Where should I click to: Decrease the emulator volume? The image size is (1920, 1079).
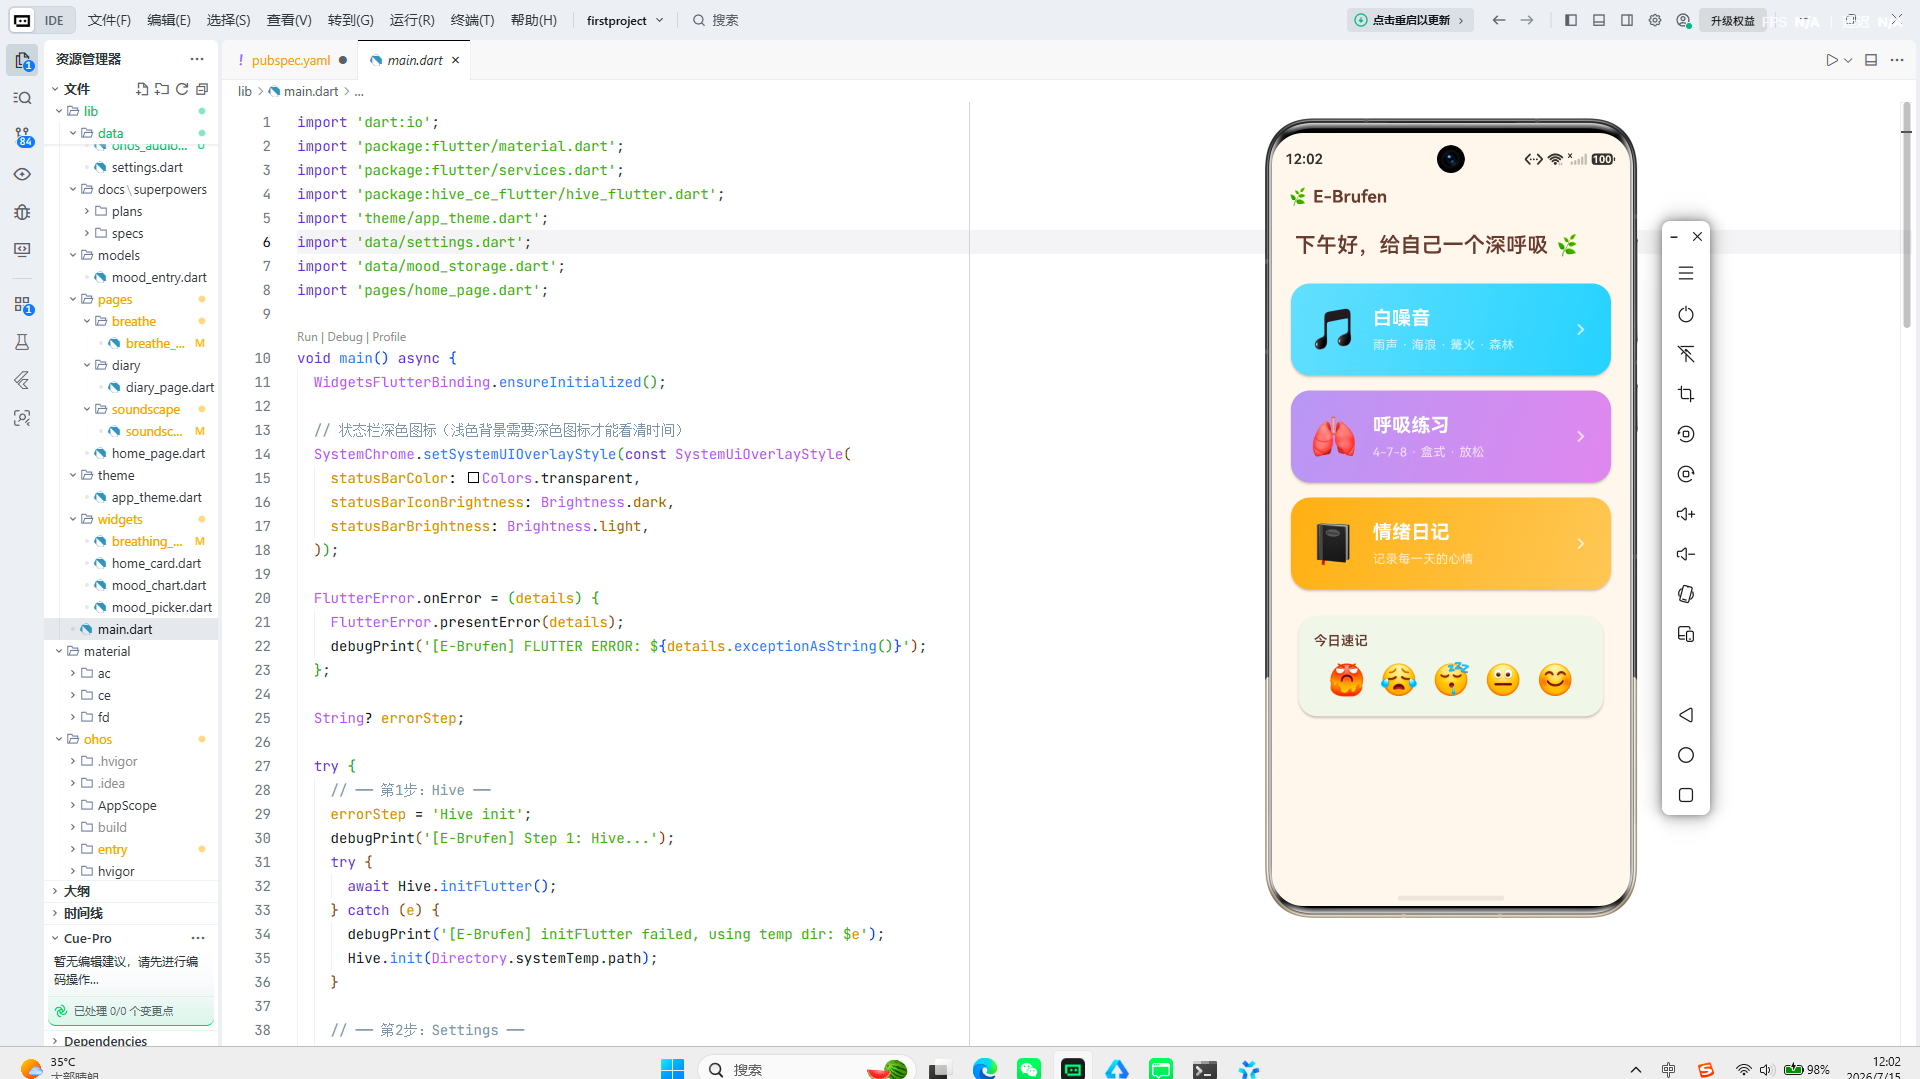tap(1686, 554)
